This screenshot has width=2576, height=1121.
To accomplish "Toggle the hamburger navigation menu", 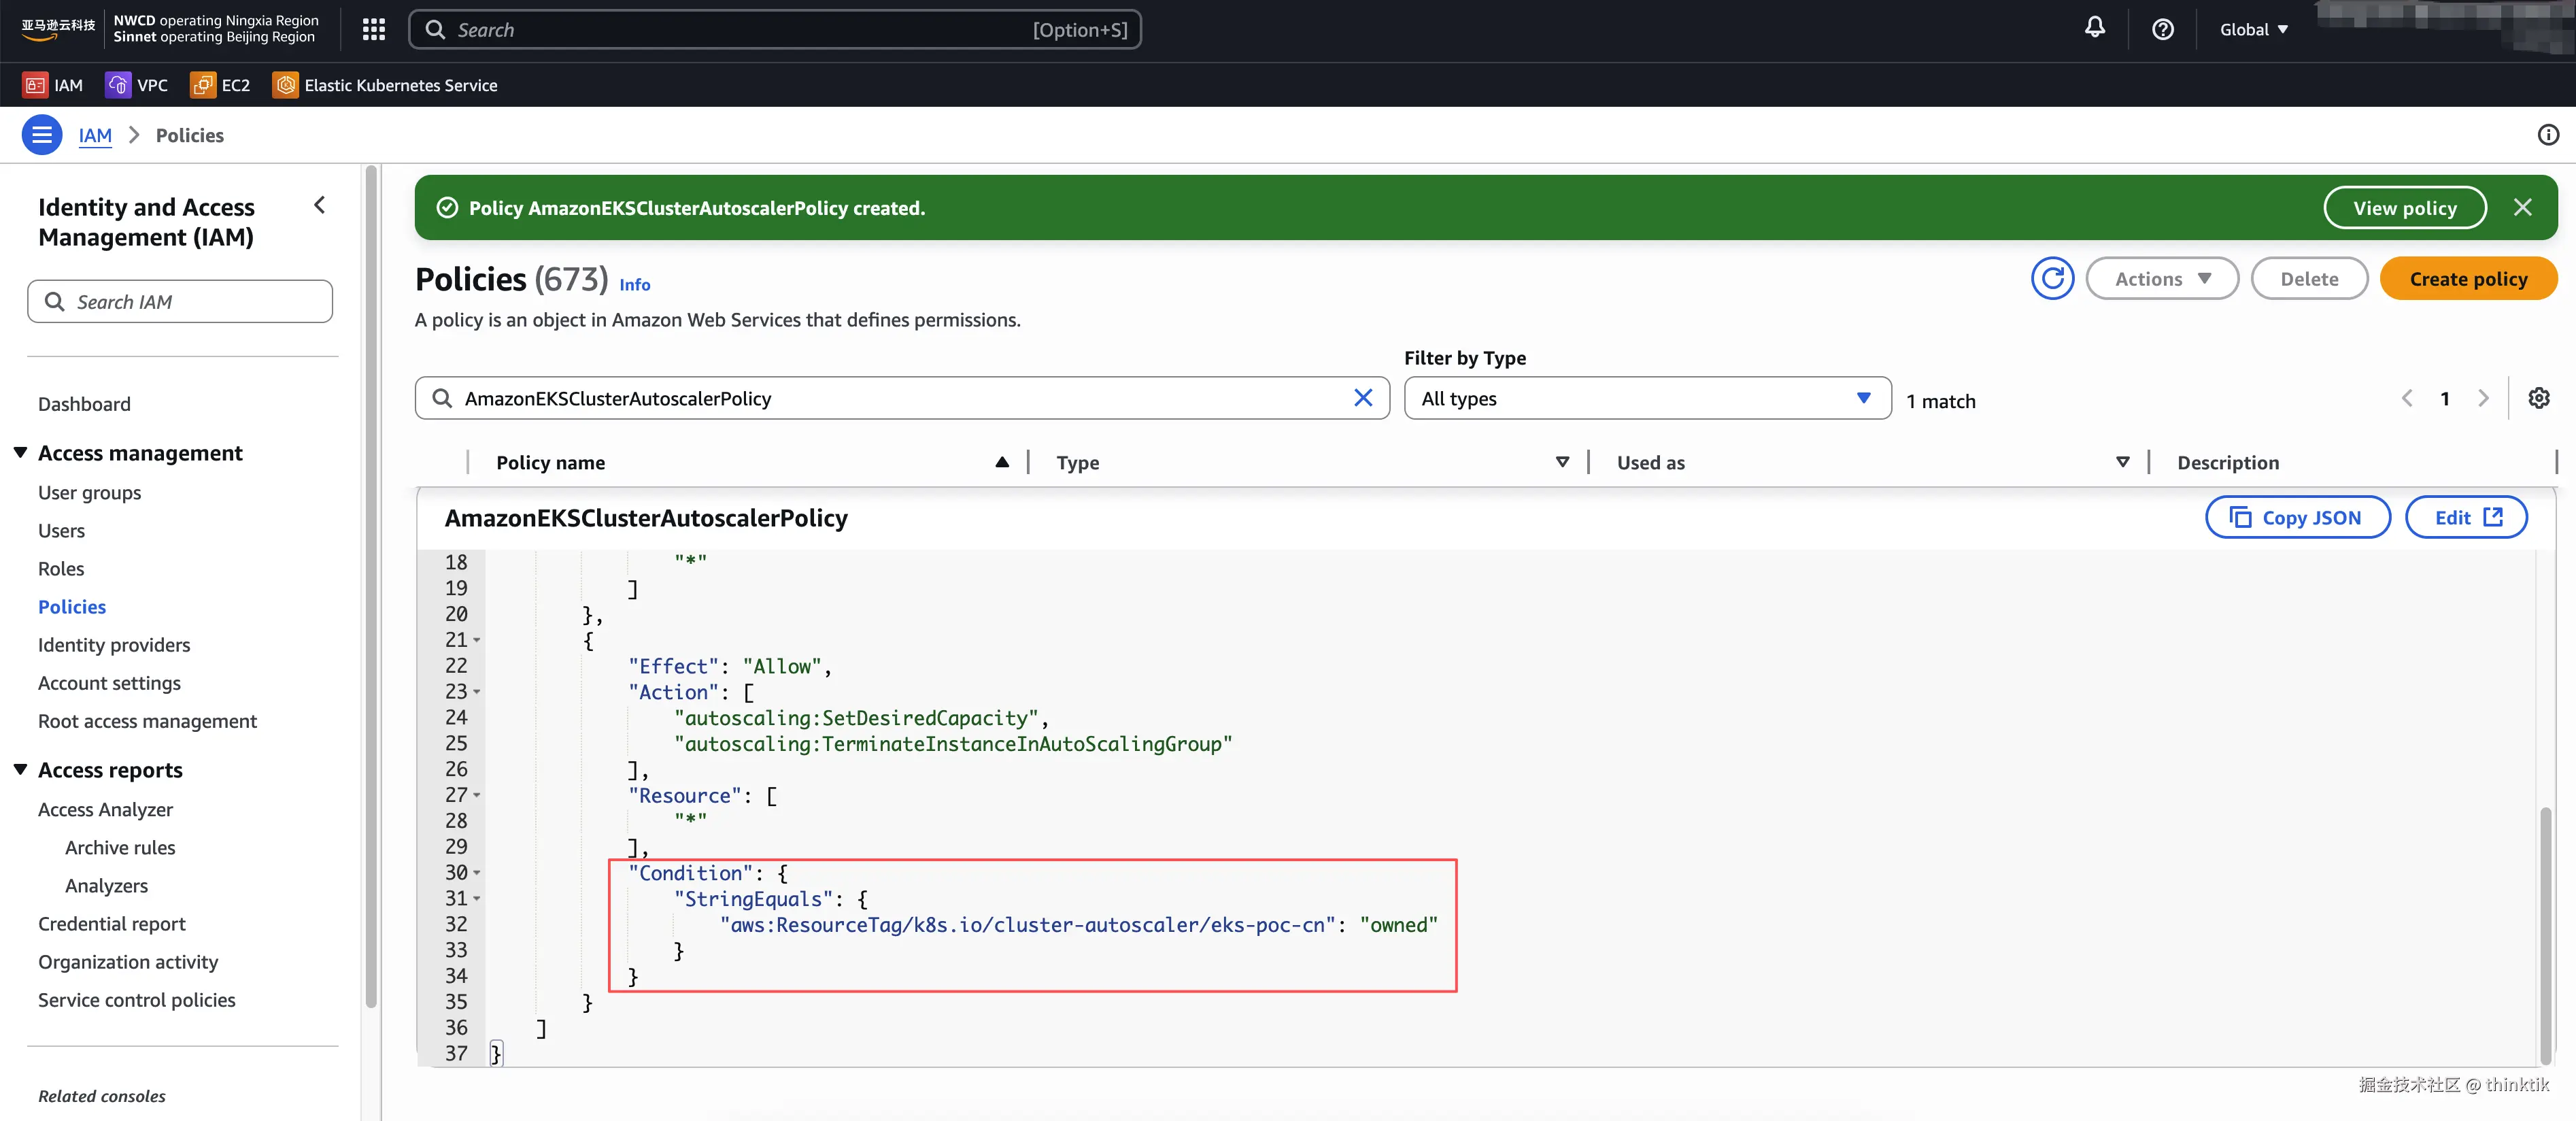I will point(42,135).
